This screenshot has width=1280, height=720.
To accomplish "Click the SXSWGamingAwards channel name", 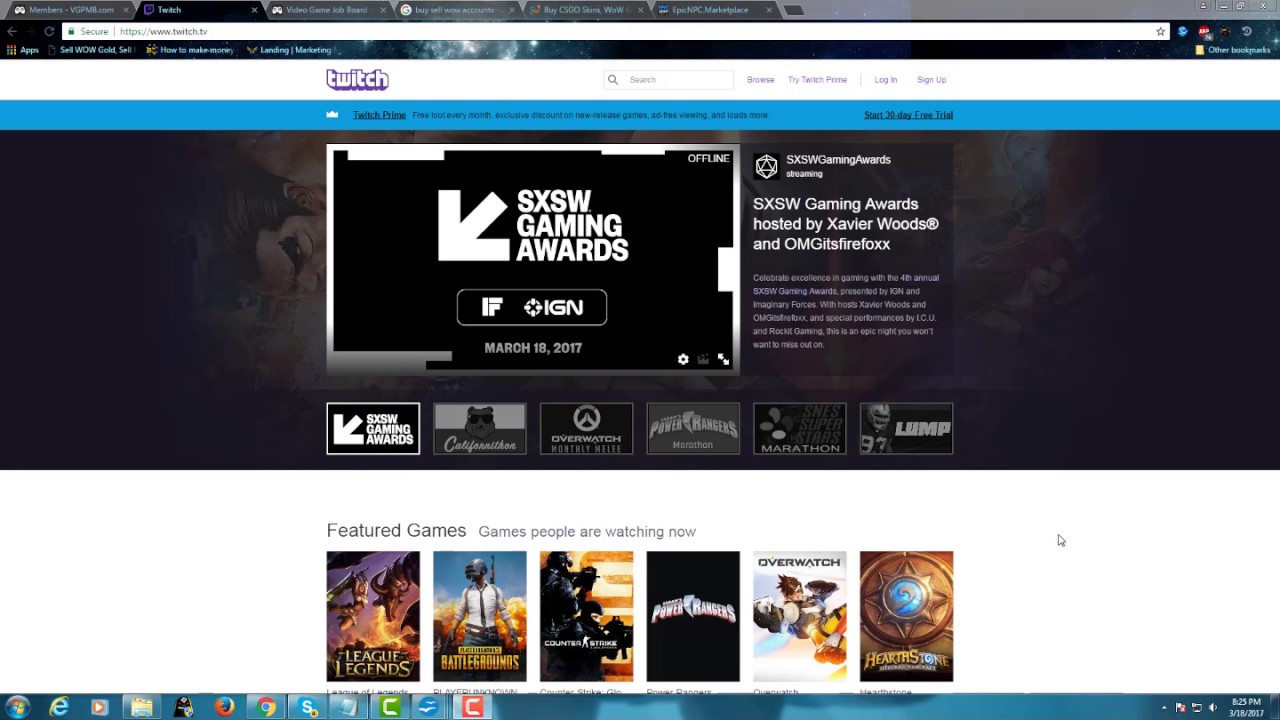I will coord(838,160).
